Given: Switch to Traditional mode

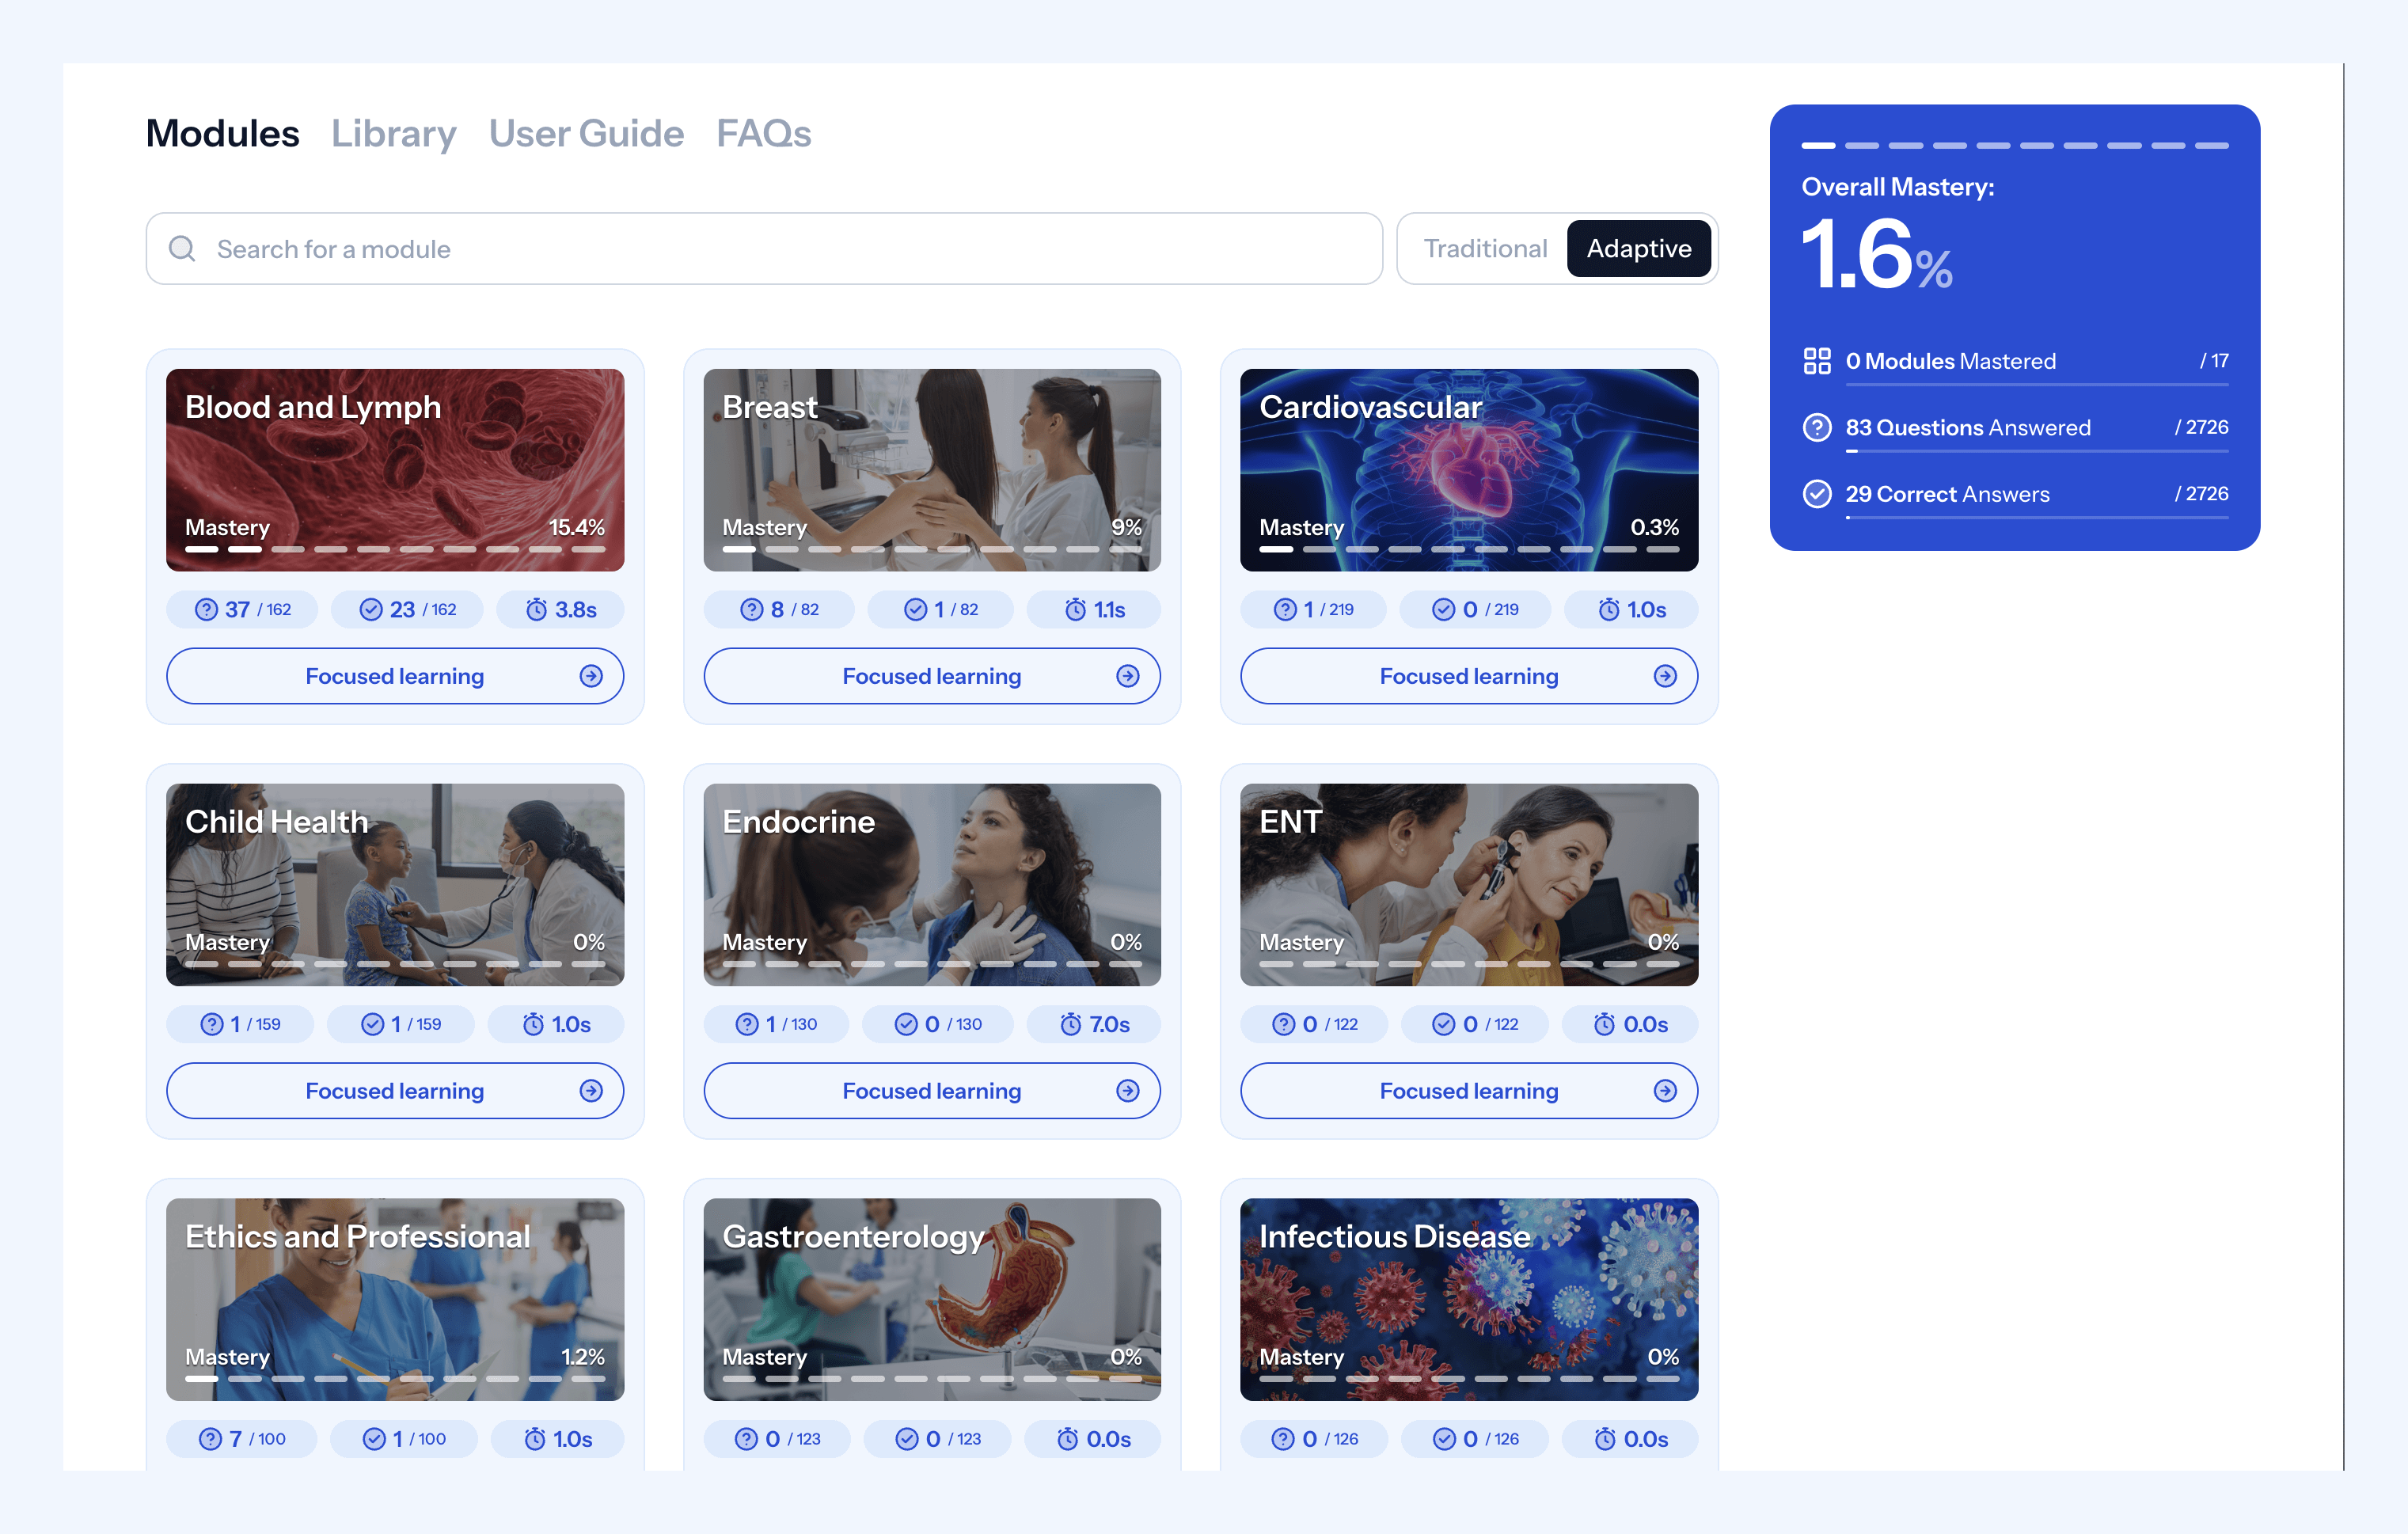Looking at the screenshot, I should point(1485,248).
